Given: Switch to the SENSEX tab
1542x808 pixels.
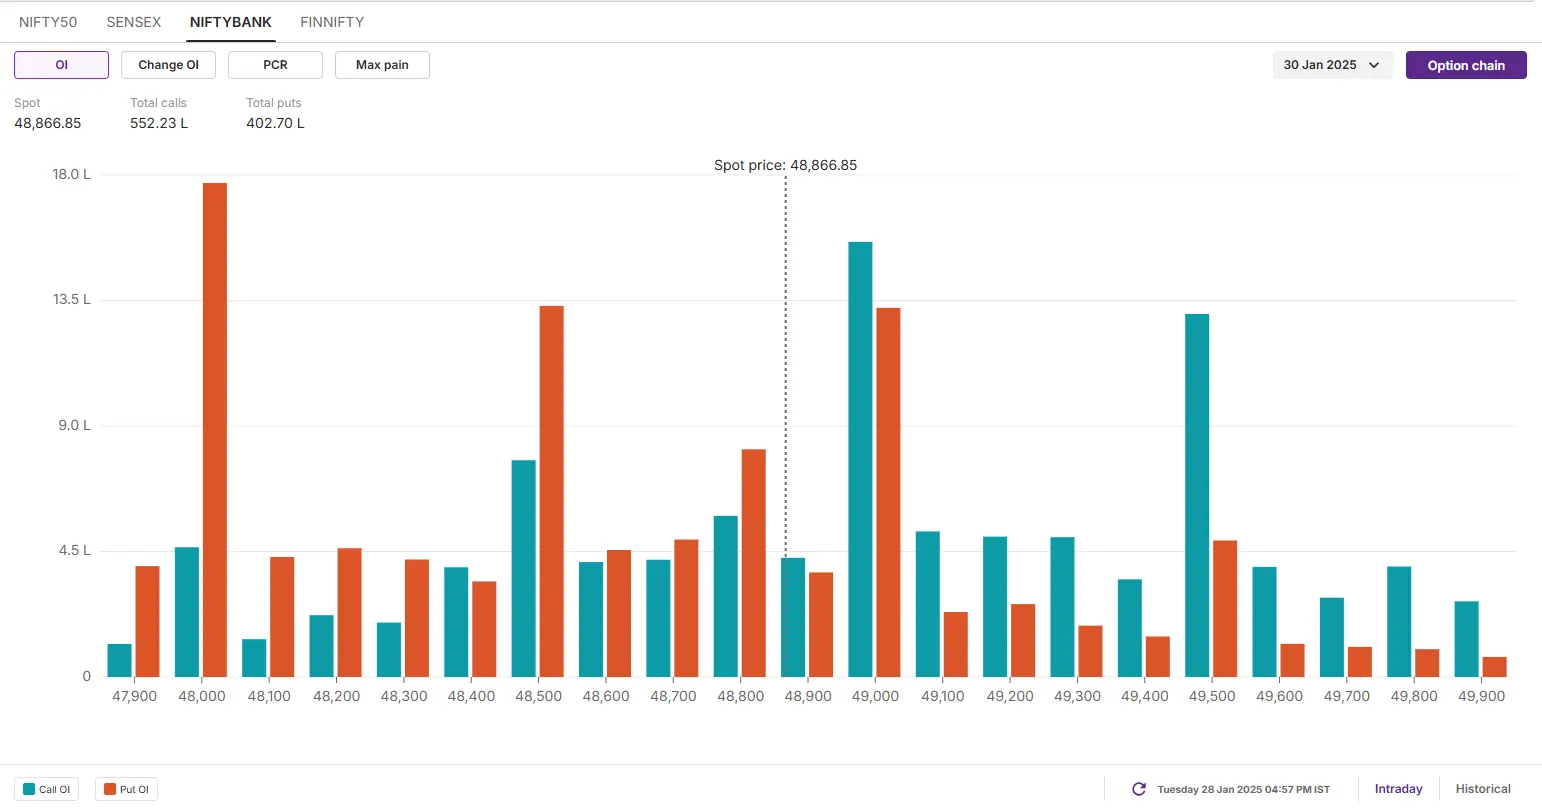Looking at the screenshot, I should 134,22.
